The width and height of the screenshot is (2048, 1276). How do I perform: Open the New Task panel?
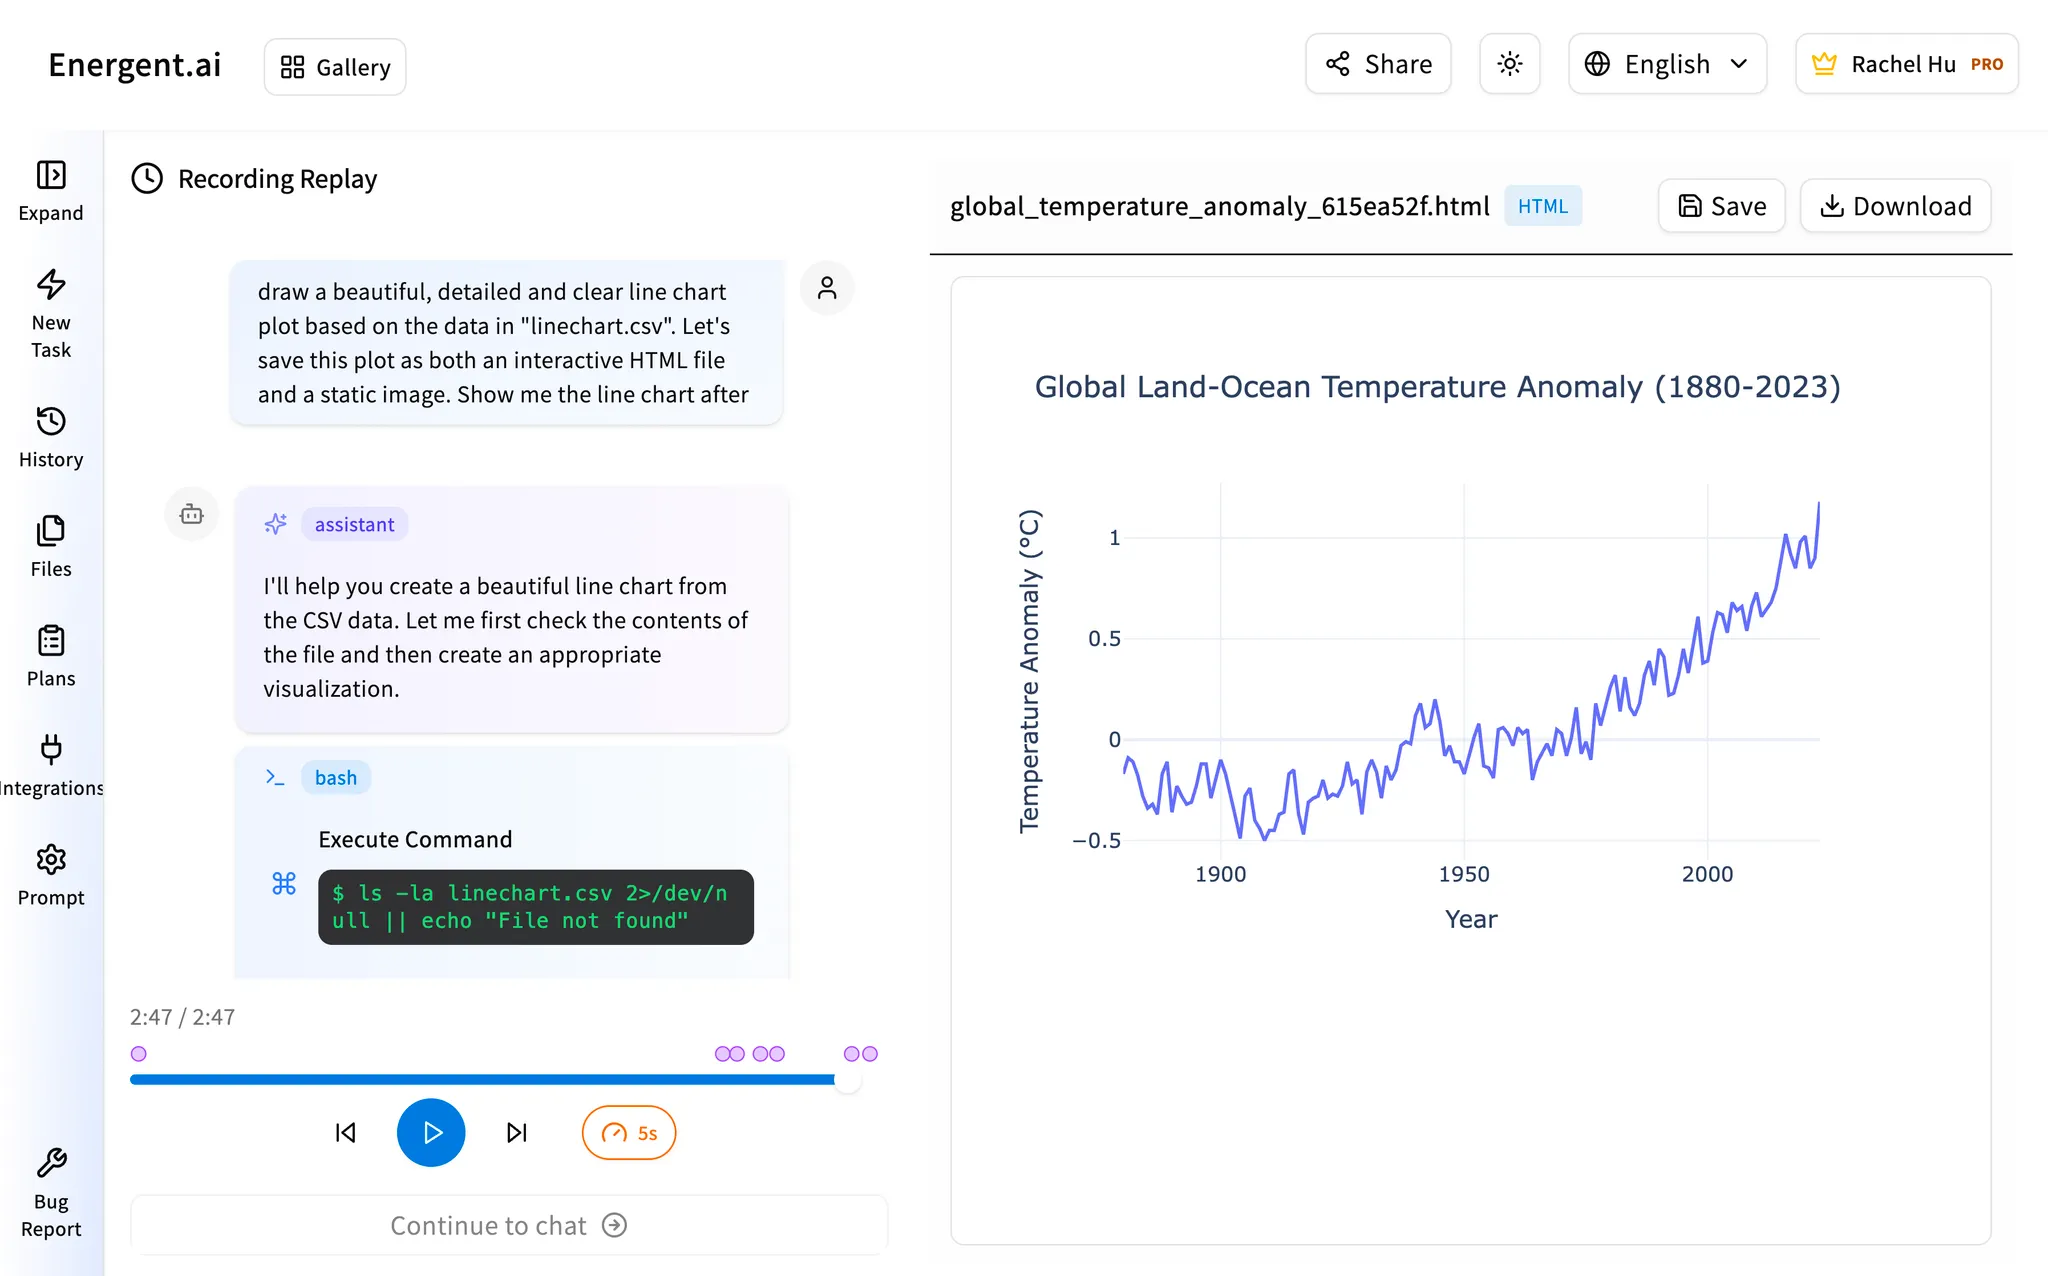[51, 311]
